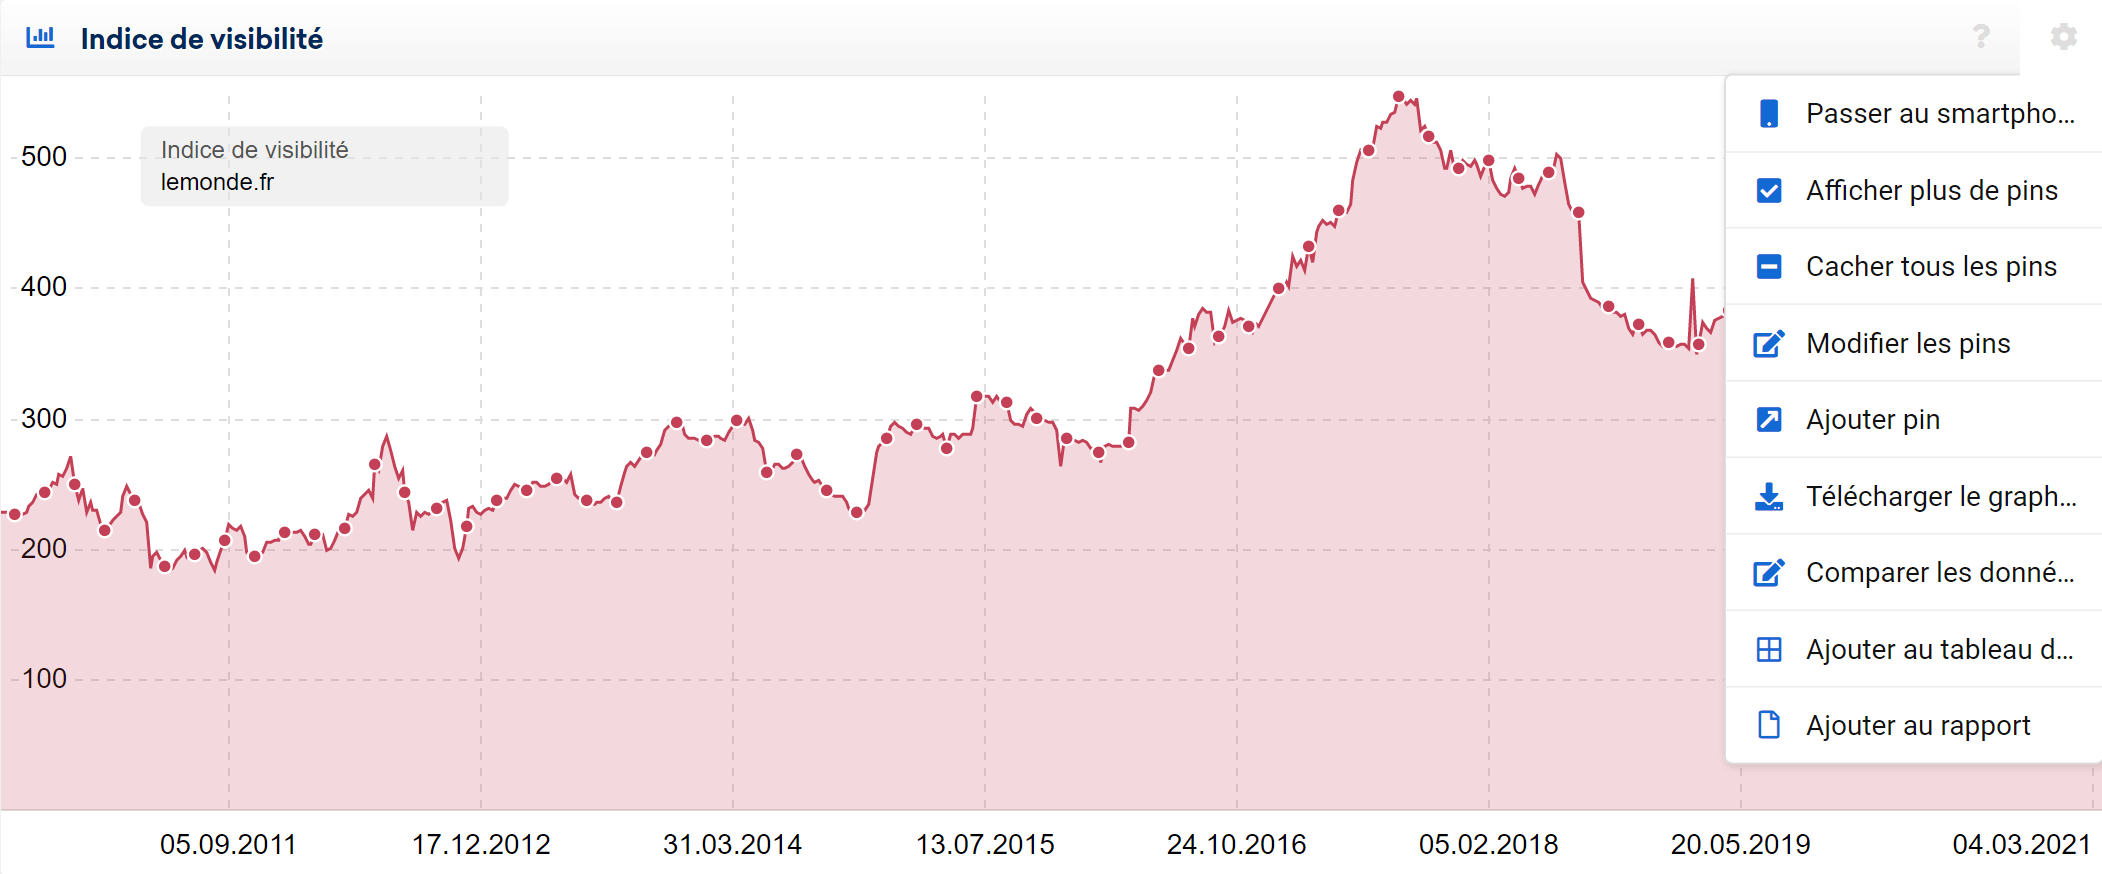Viewport: 2102px width, 874px height.
Task: Click the Cacher tous les pins minus icon
Action: (1769, 267)
